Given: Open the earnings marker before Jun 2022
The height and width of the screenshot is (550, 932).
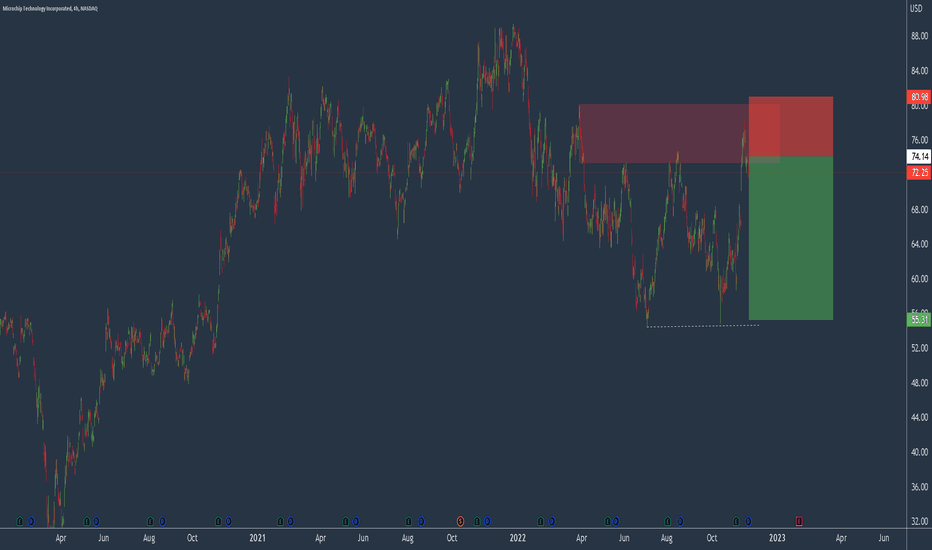Looking at the screenshot, I should 607,521.
